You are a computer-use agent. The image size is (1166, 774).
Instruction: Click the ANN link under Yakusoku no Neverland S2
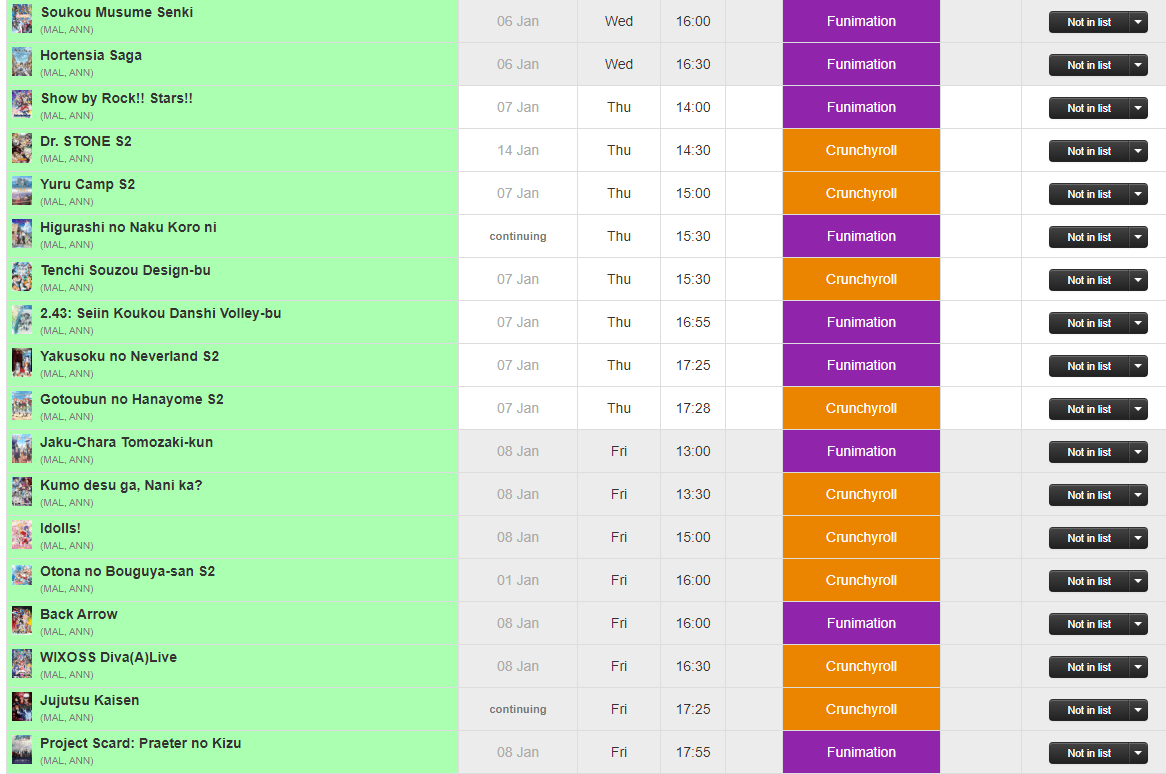pos(80,374)
